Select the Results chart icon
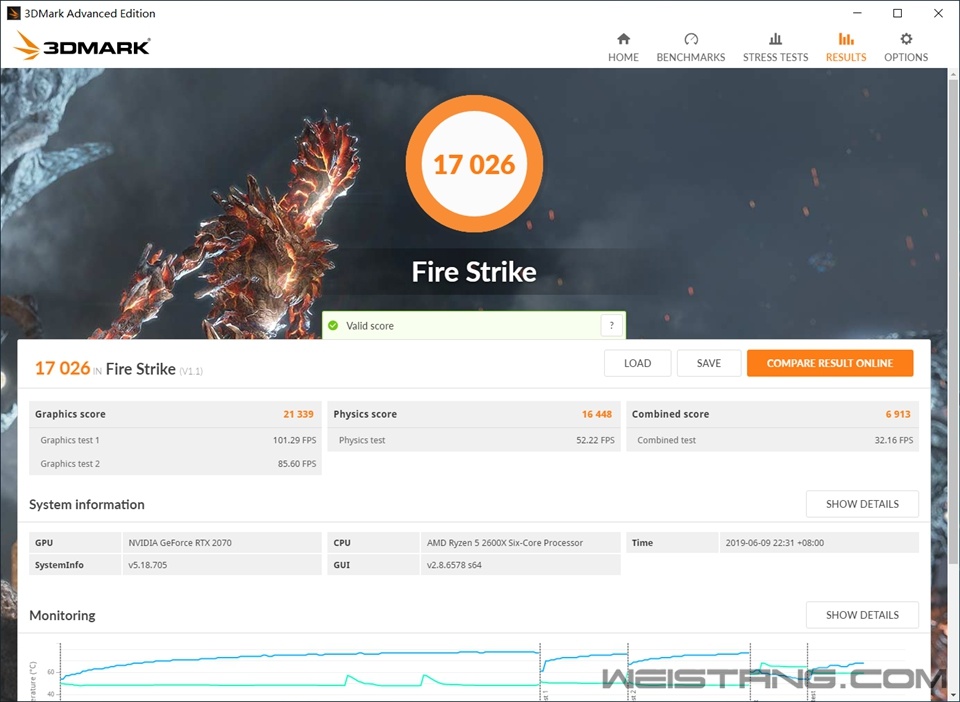Viewport: 960px width, 702px height. coord(846,40)
